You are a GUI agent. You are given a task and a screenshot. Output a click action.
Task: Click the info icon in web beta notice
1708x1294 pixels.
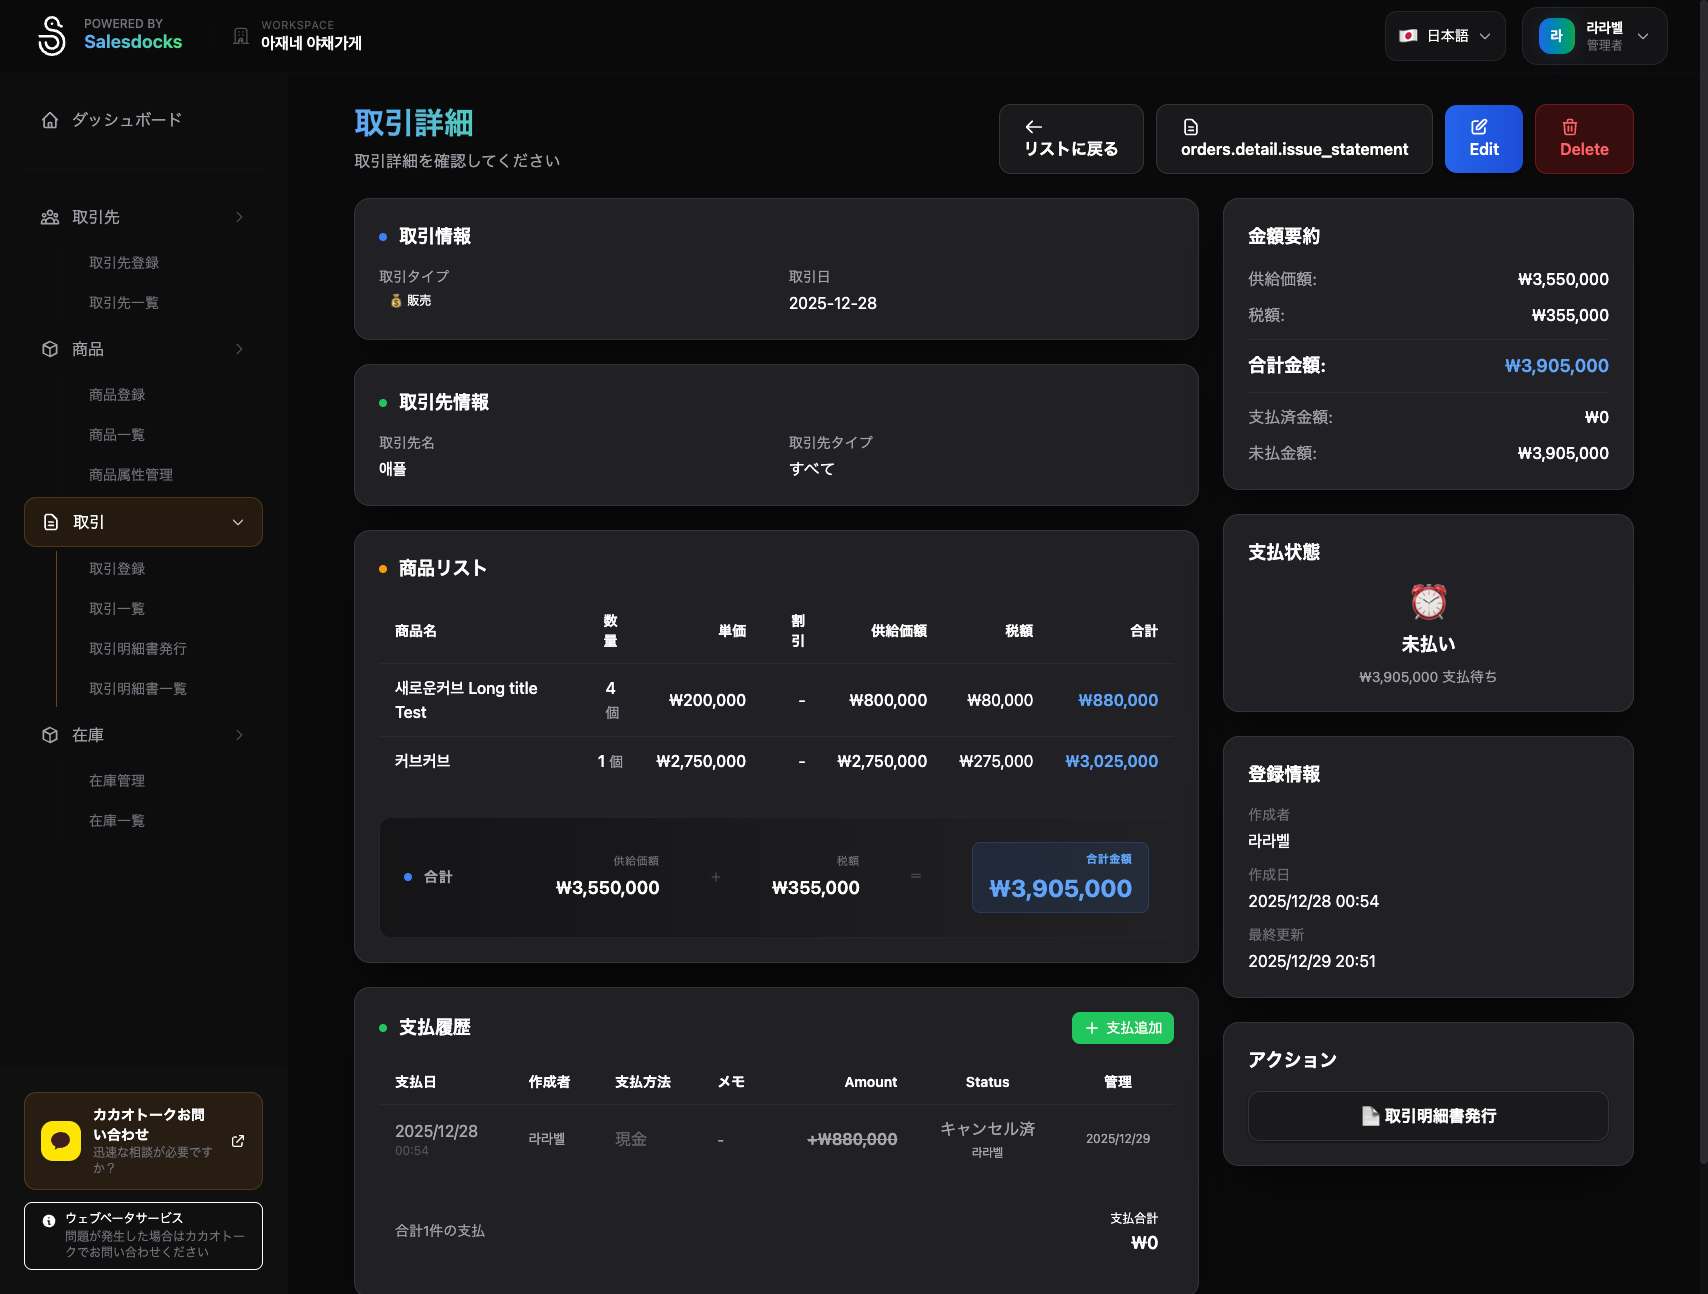click(x=49, y=1220)
